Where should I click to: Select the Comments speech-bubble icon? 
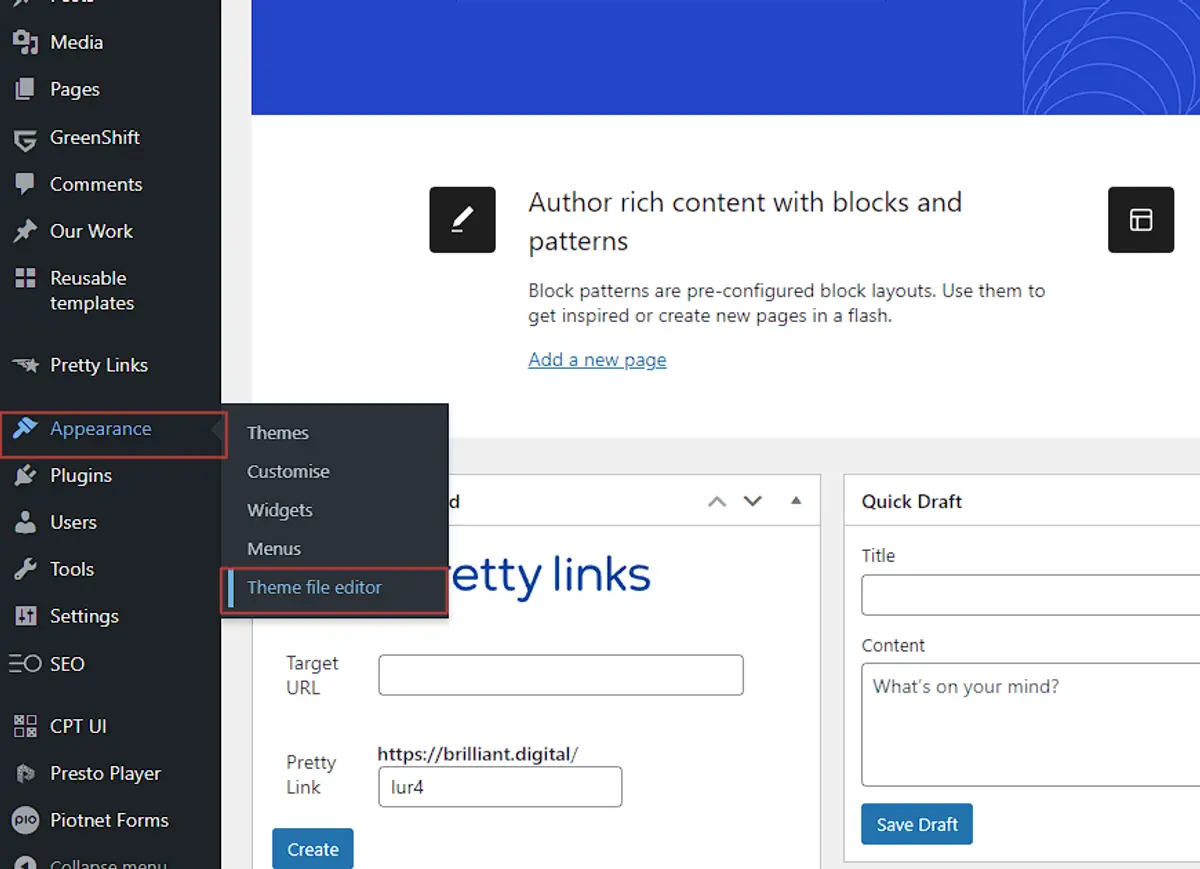(25, 184)
